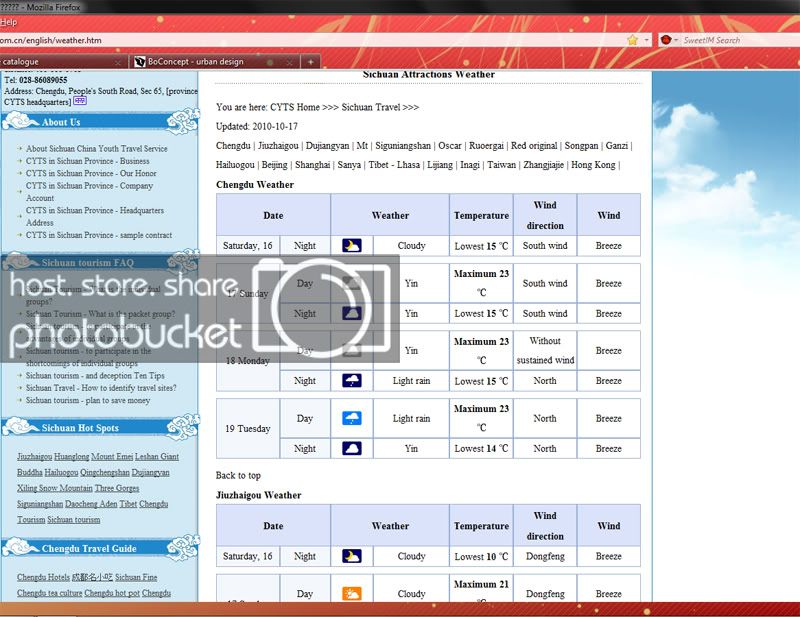
Task: Jump to Jiuzhaigou in the city list
Action: tap(278, 145)
